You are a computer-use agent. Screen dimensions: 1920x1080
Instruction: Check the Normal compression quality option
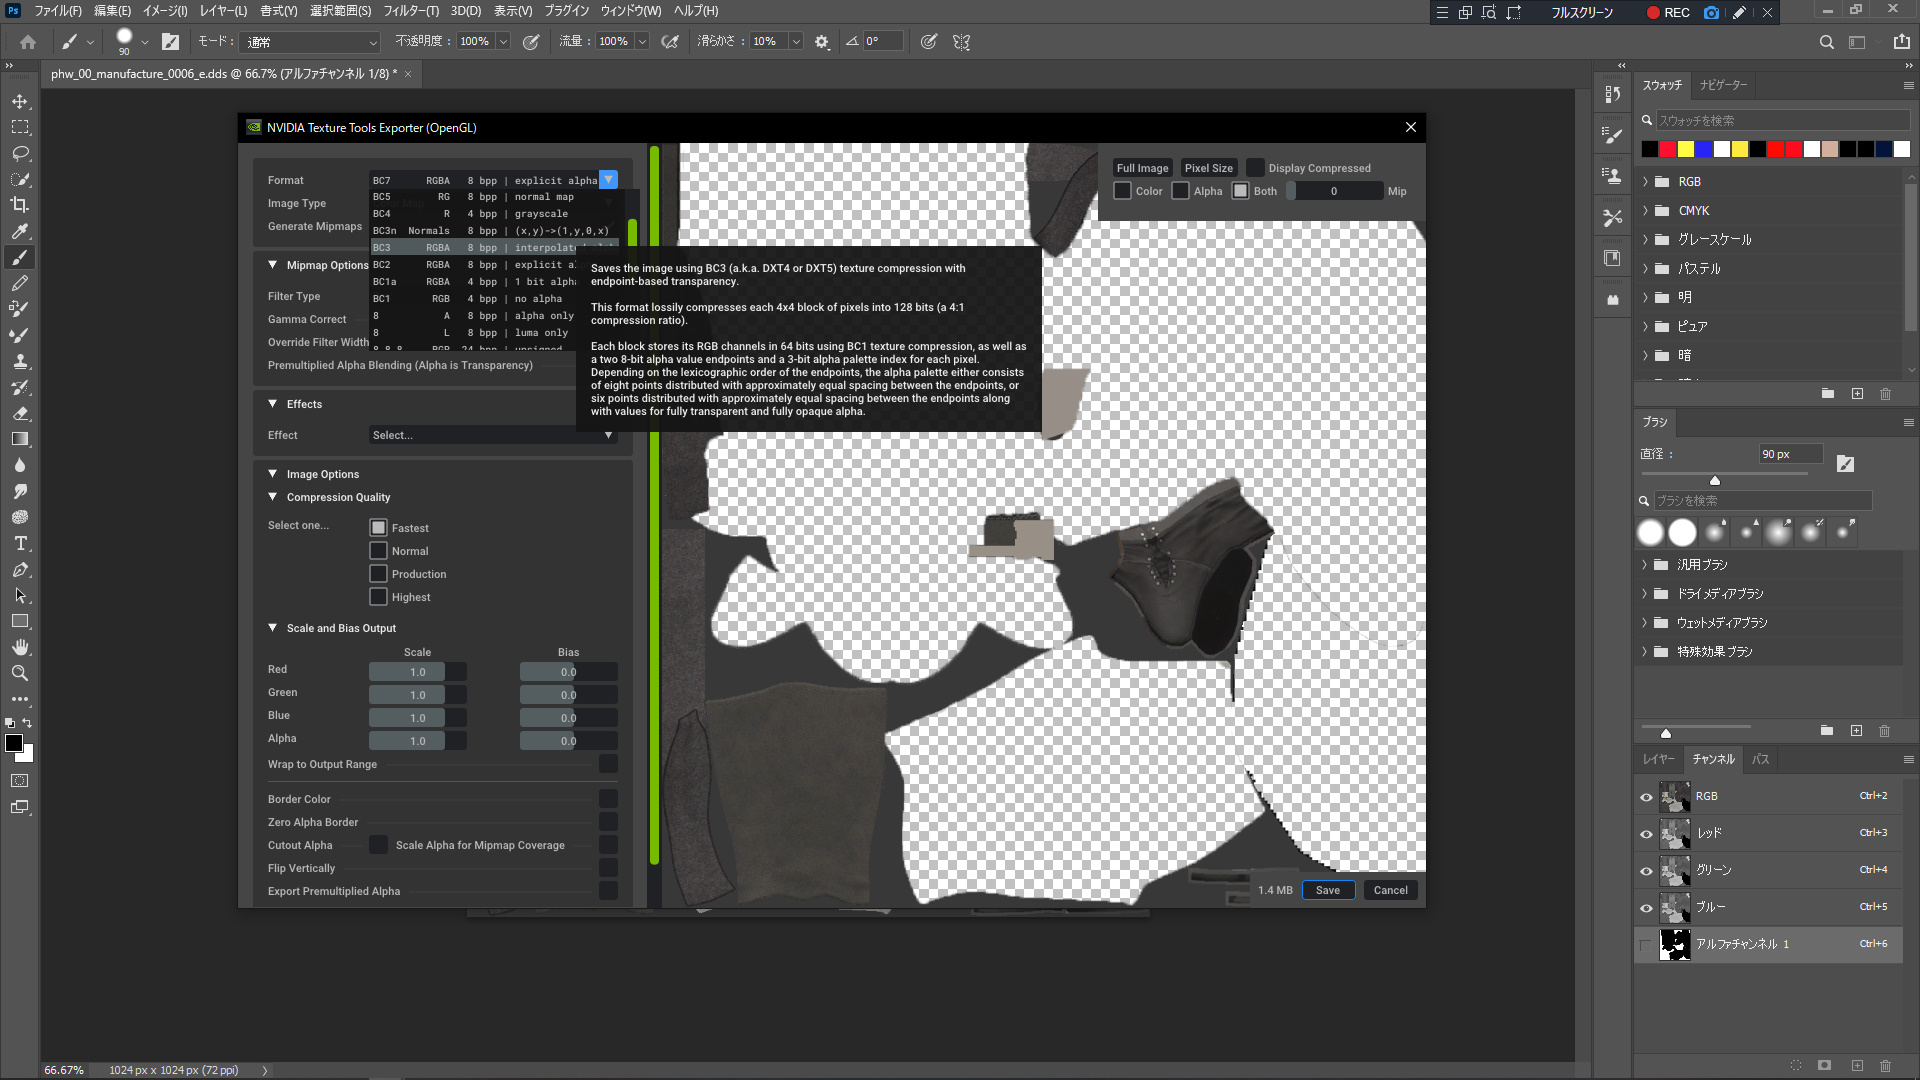pos(378,551)
